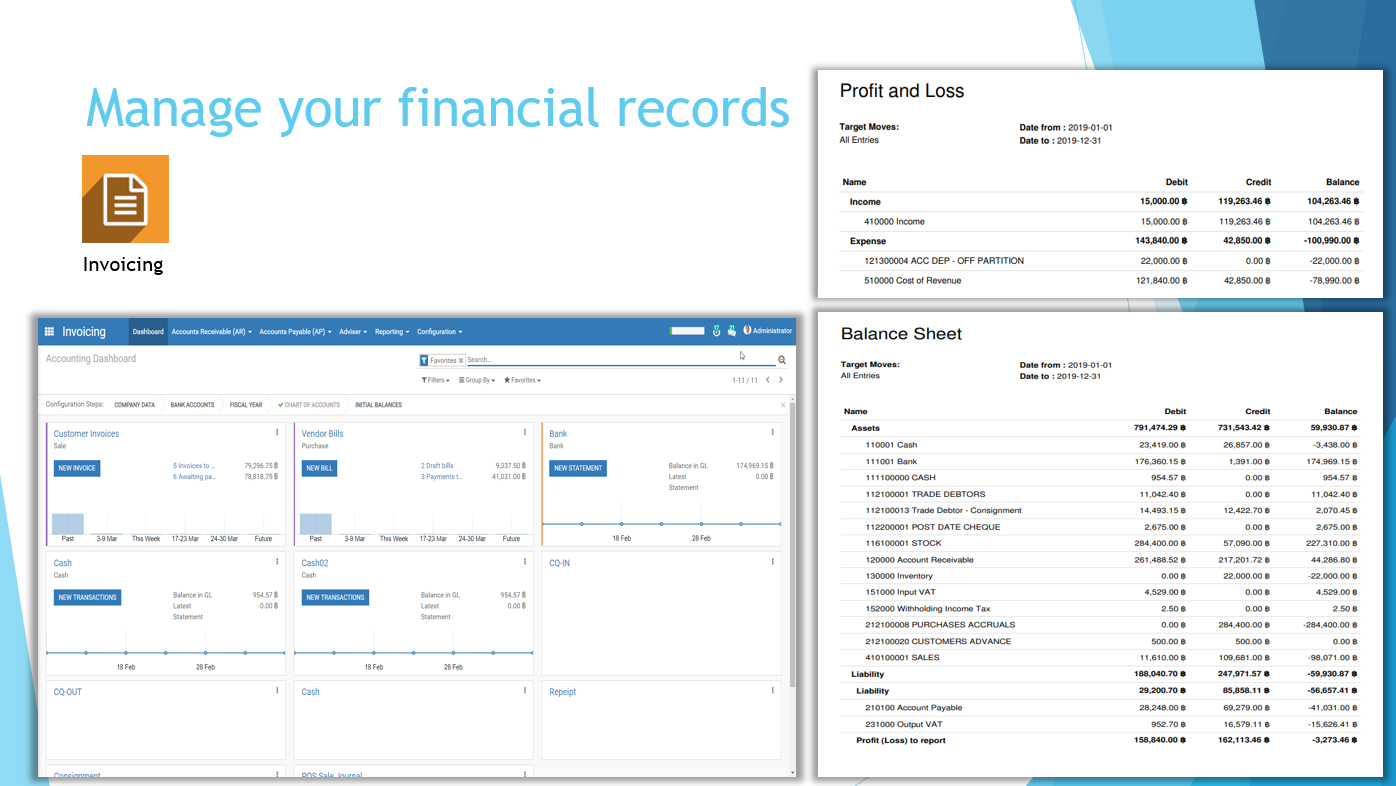Click the Past bar in Vendor Bills chart
Viewport: 1396px width, 786px height.
[x=316, y=524]
